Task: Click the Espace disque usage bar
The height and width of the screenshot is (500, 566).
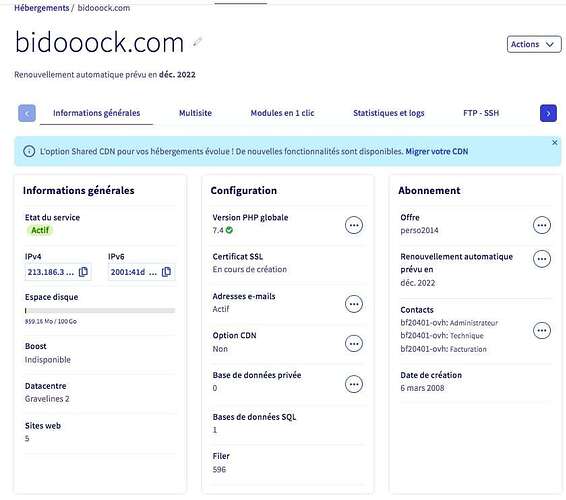Action: (100, 310)
